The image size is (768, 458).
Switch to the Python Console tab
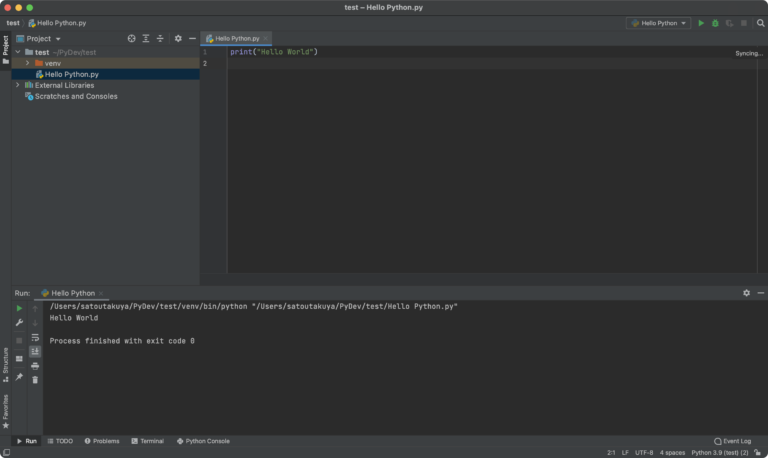click(204, 441)
